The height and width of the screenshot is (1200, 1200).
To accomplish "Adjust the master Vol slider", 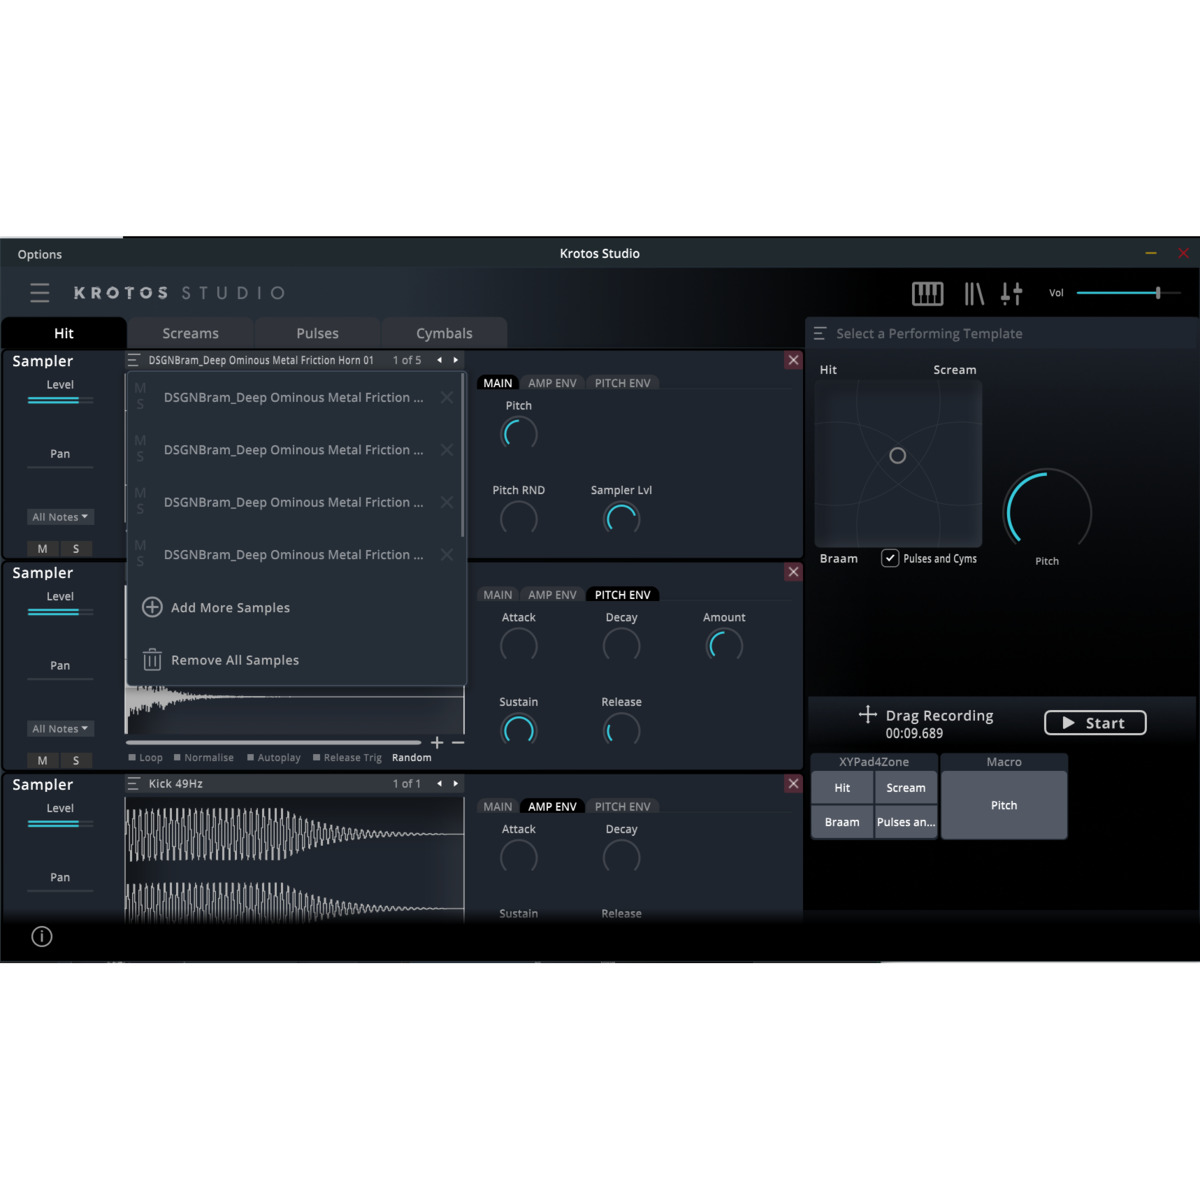I will pyautogui.click(x=1157, y=293).
